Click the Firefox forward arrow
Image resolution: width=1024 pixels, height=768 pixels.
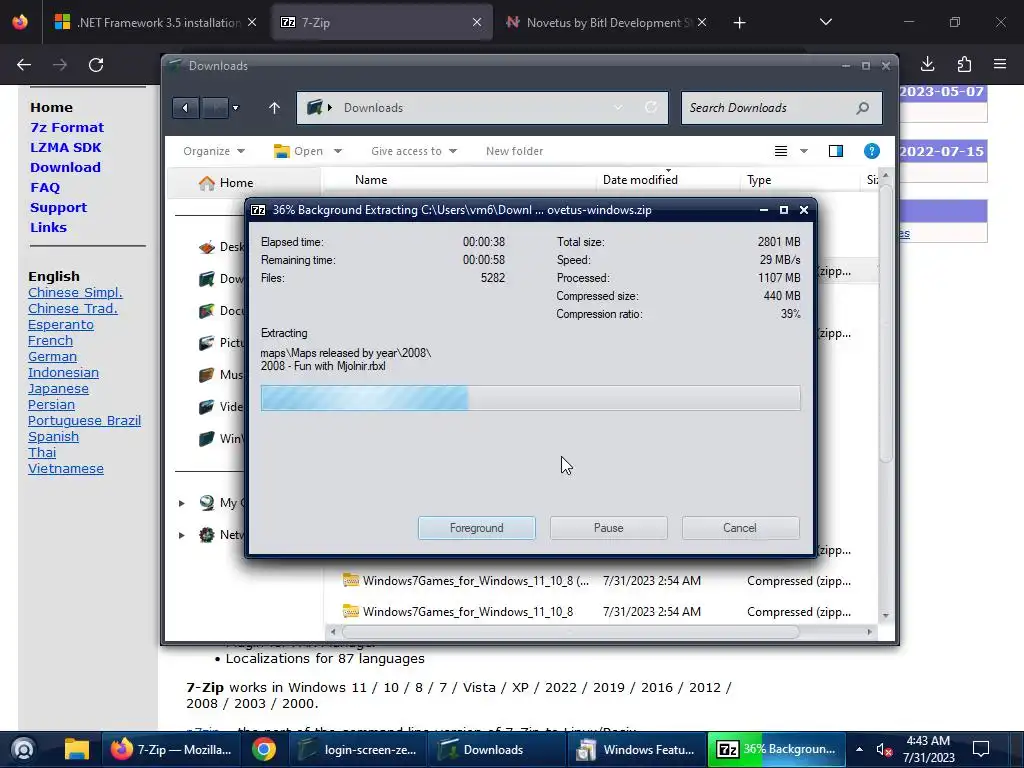coord(60,65)
